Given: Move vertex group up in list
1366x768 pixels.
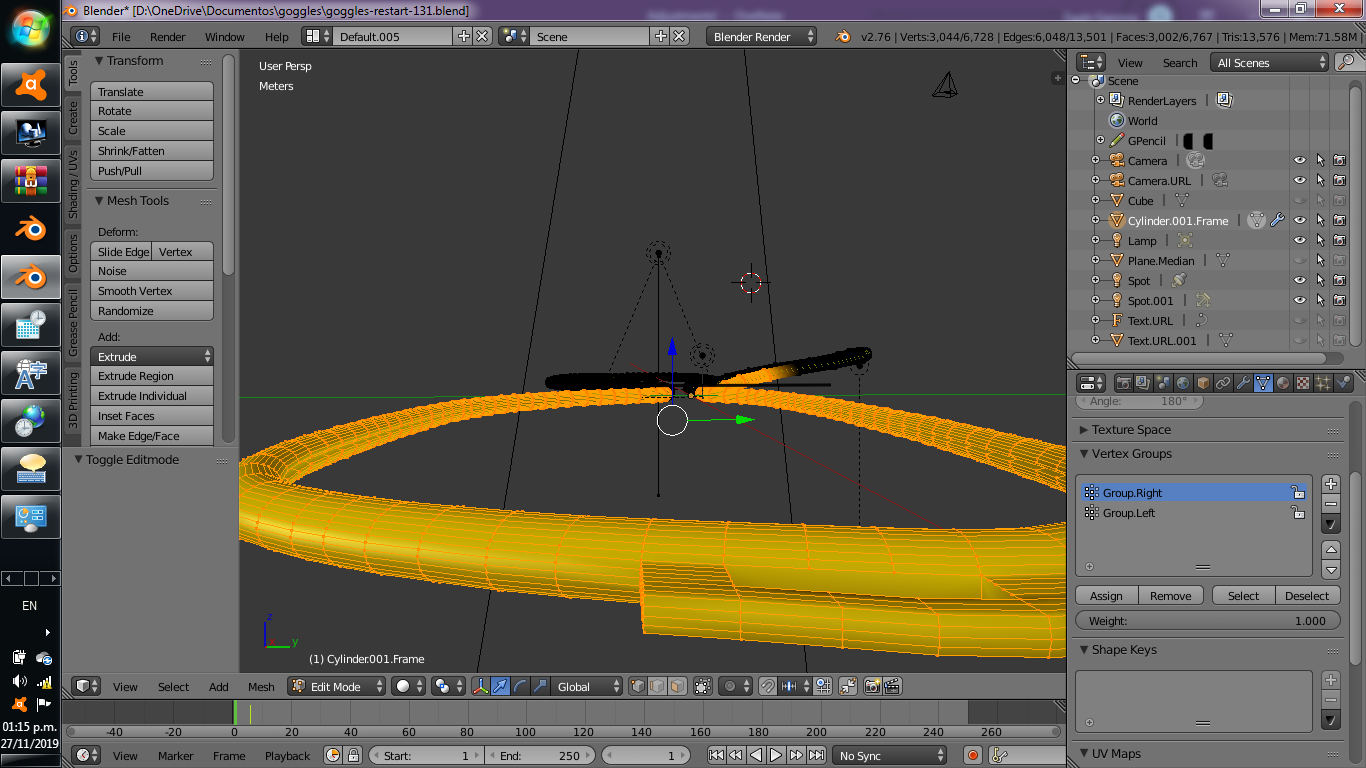Looking at the screenshot, I should point(1331,550).
